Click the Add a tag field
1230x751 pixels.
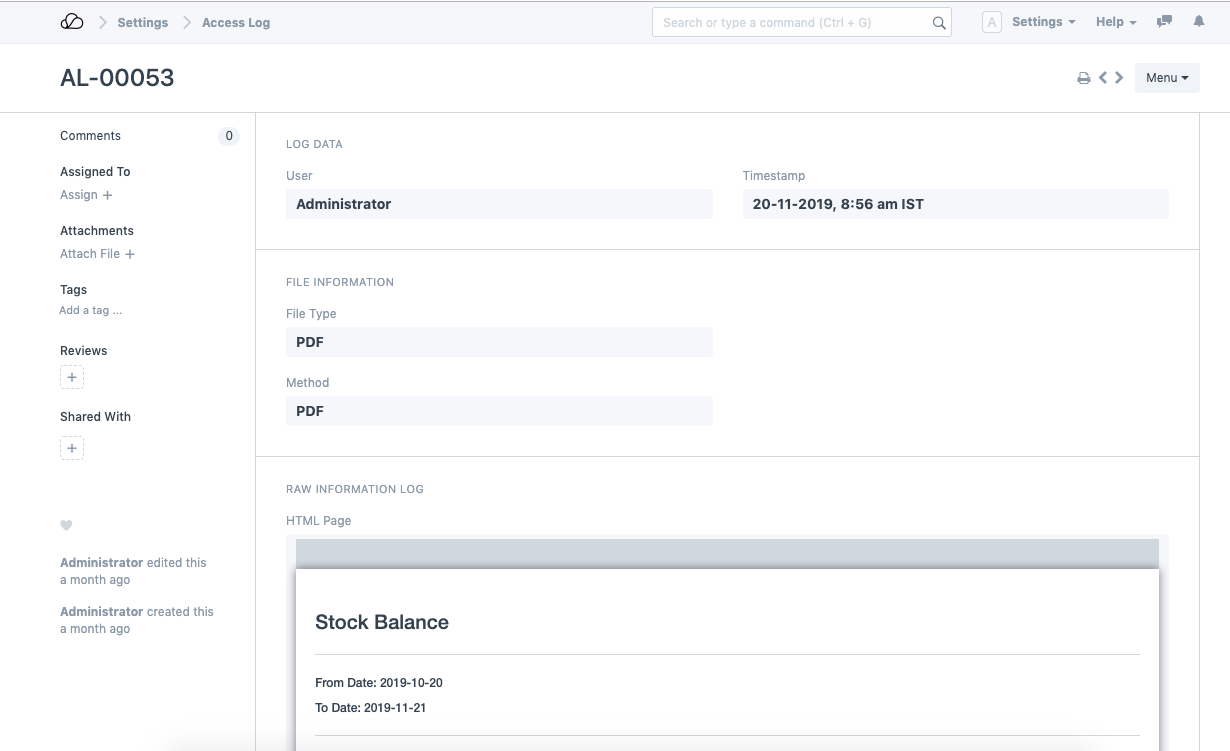coord(91,311)
